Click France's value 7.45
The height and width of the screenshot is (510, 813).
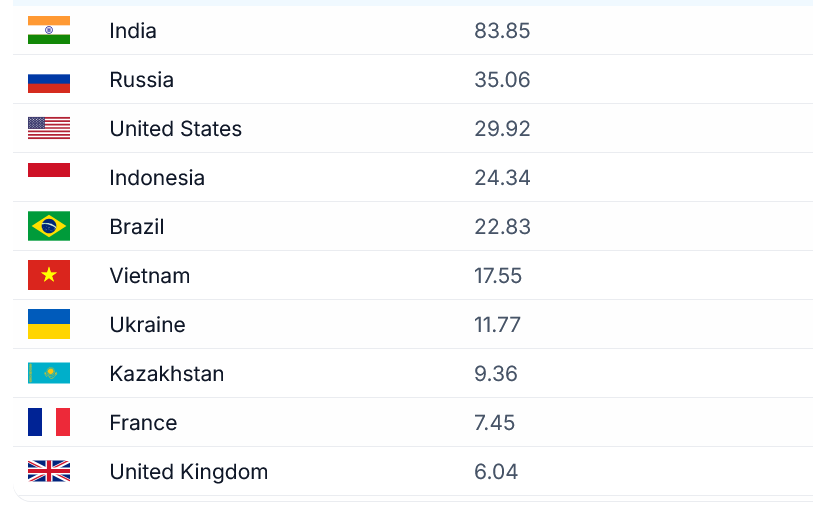495,423
